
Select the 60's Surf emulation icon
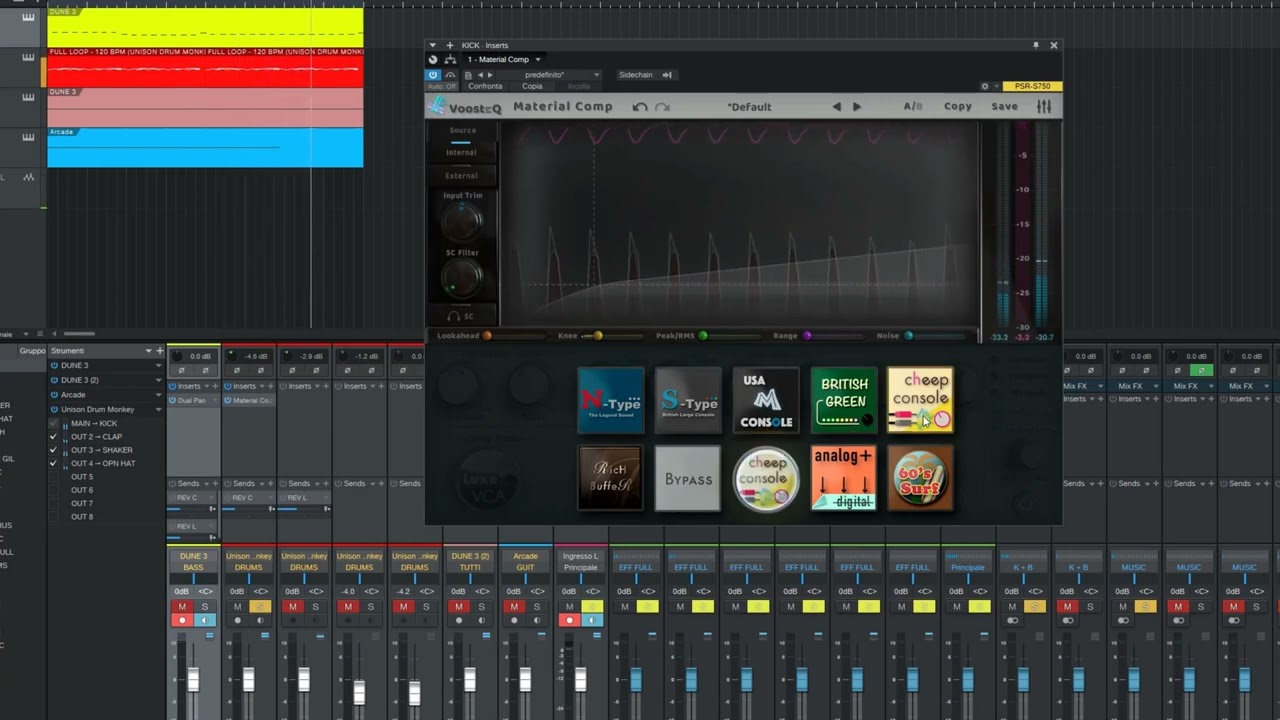coord(920,478)
